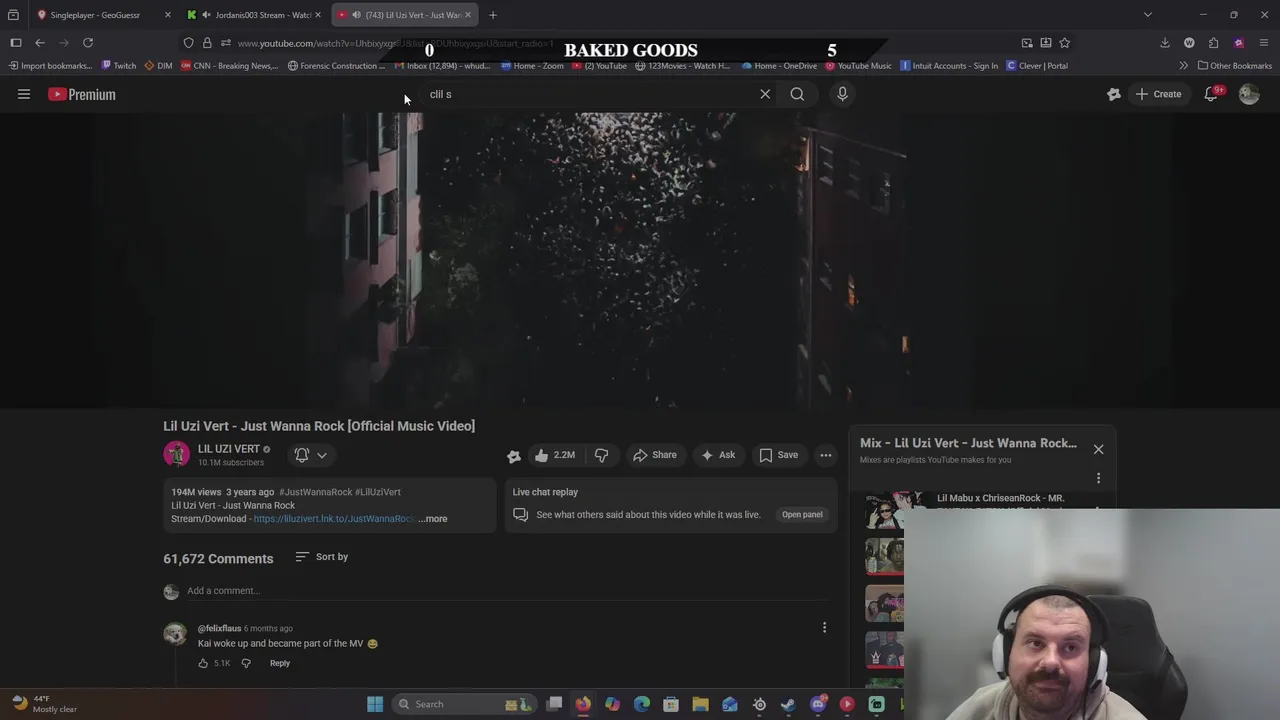The height and width of the screenshot is (720, 1280).
Task: List all tabs dropdown arrow
Action: click(x=1148, y=15)
